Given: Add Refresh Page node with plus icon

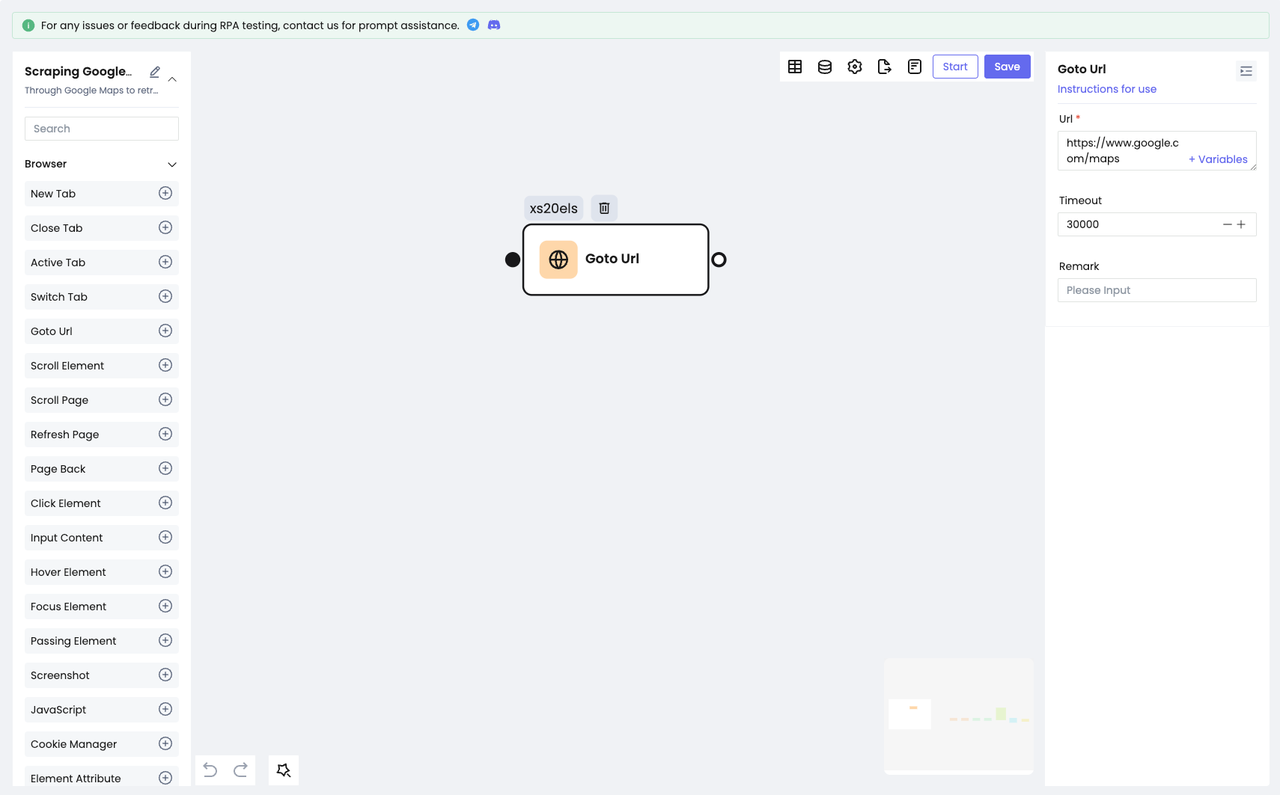Looking at the screenshot, I should pyautogui.click(x=165, y=434).
